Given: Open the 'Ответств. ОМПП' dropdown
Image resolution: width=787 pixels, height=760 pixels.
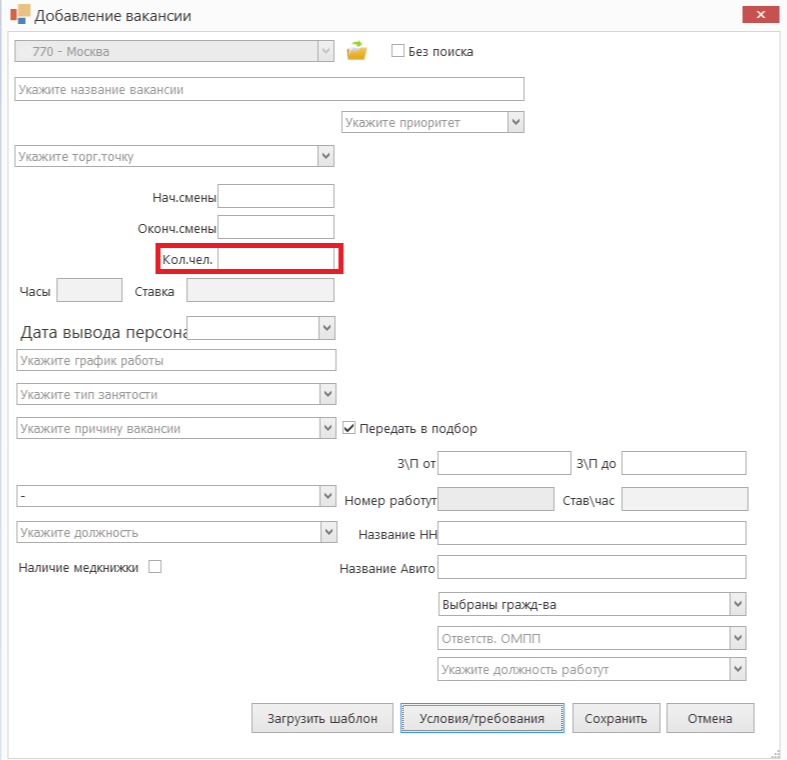Looking at the screenshot, I should pyautogui.click(x=738, y=638).
